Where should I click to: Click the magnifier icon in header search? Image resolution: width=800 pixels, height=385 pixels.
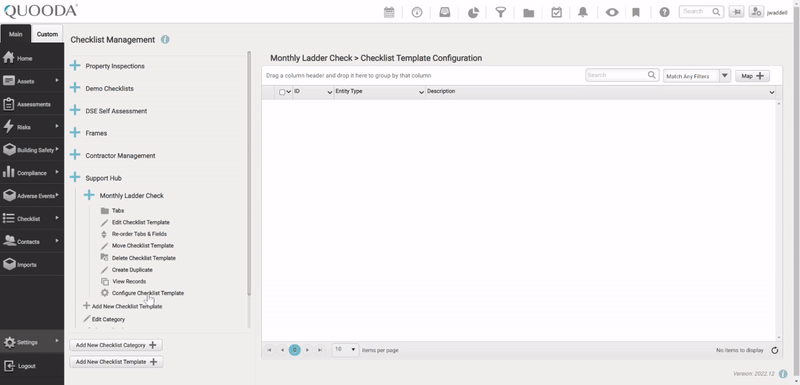pos(716,12)
